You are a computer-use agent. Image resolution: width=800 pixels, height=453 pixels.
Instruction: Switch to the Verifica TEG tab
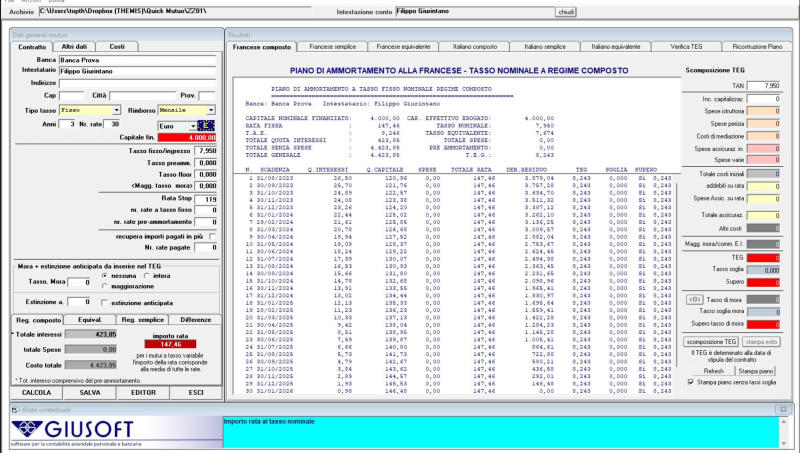click(x=686, y=46)
